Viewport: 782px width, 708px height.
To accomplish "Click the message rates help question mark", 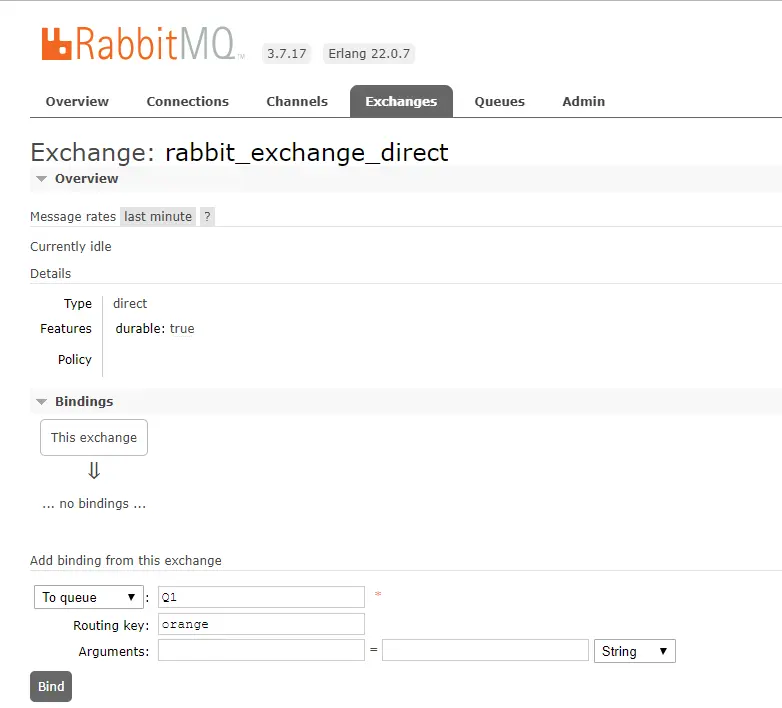I will coord(207,217).
